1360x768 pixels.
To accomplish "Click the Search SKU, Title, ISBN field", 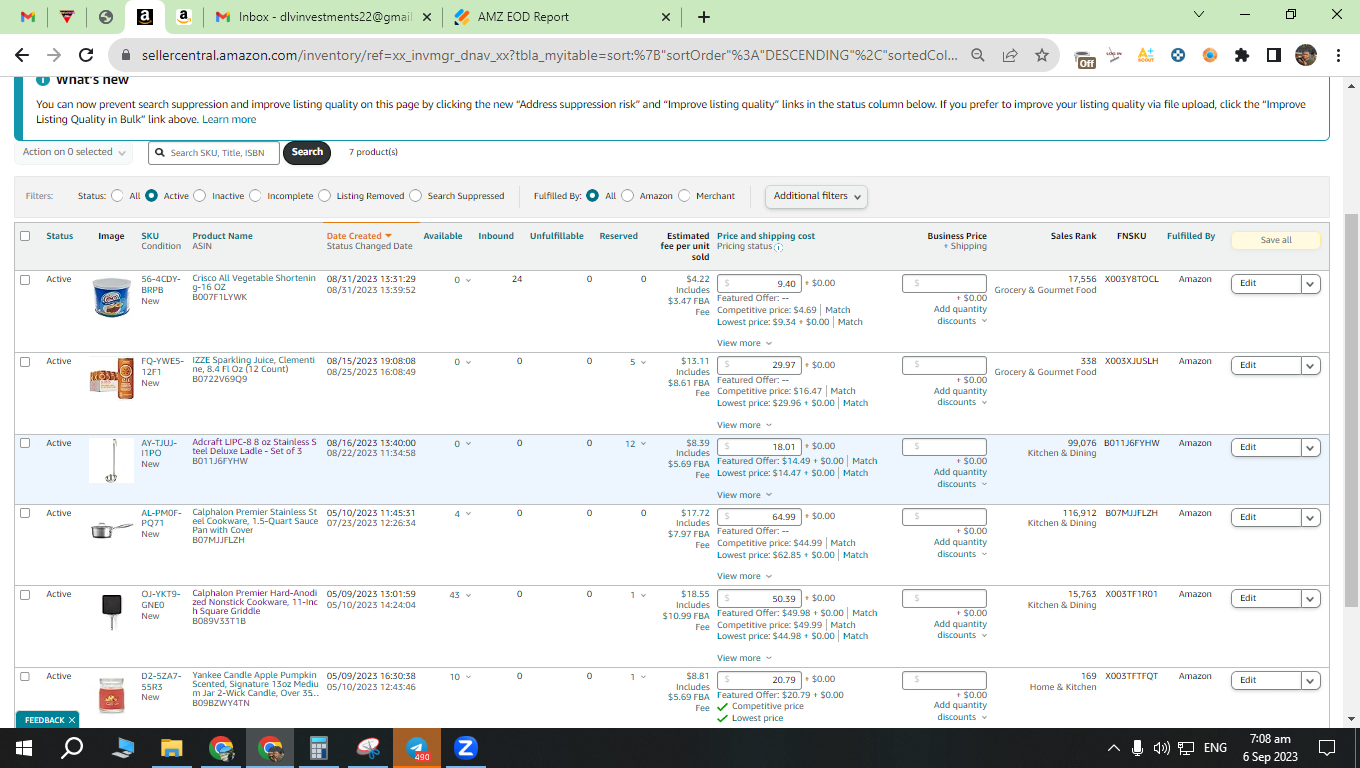I will (214, 153).
